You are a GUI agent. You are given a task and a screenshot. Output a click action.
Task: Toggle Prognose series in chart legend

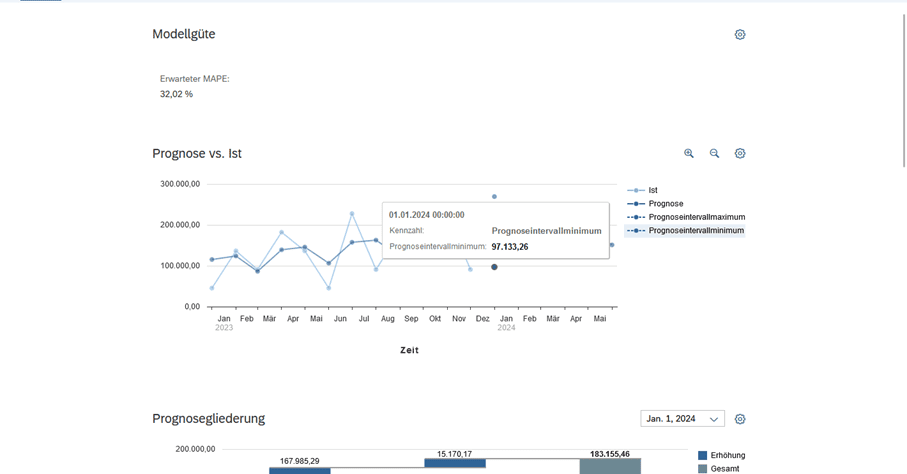pyautogui.click(x=665, y=204)
